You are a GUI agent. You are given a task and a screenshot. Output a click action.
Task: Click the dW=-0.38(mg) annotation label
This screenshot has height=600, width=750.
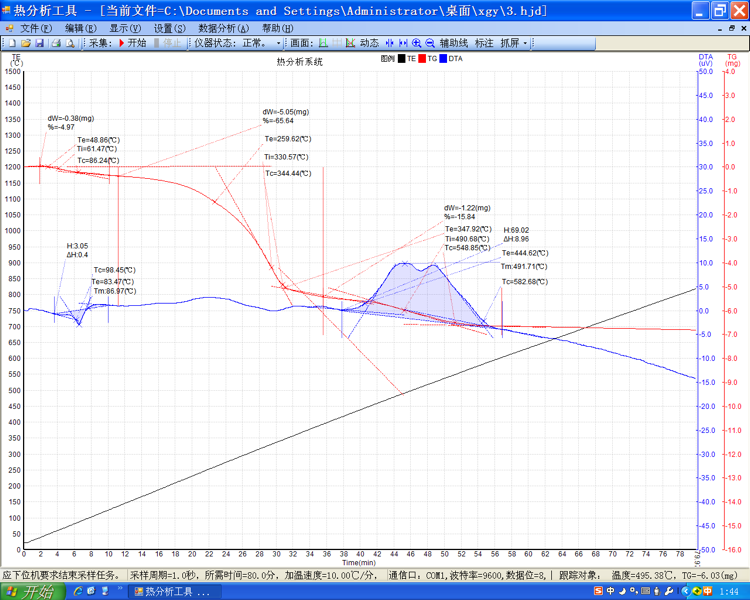pyautogui.click(x=71, y=118)
